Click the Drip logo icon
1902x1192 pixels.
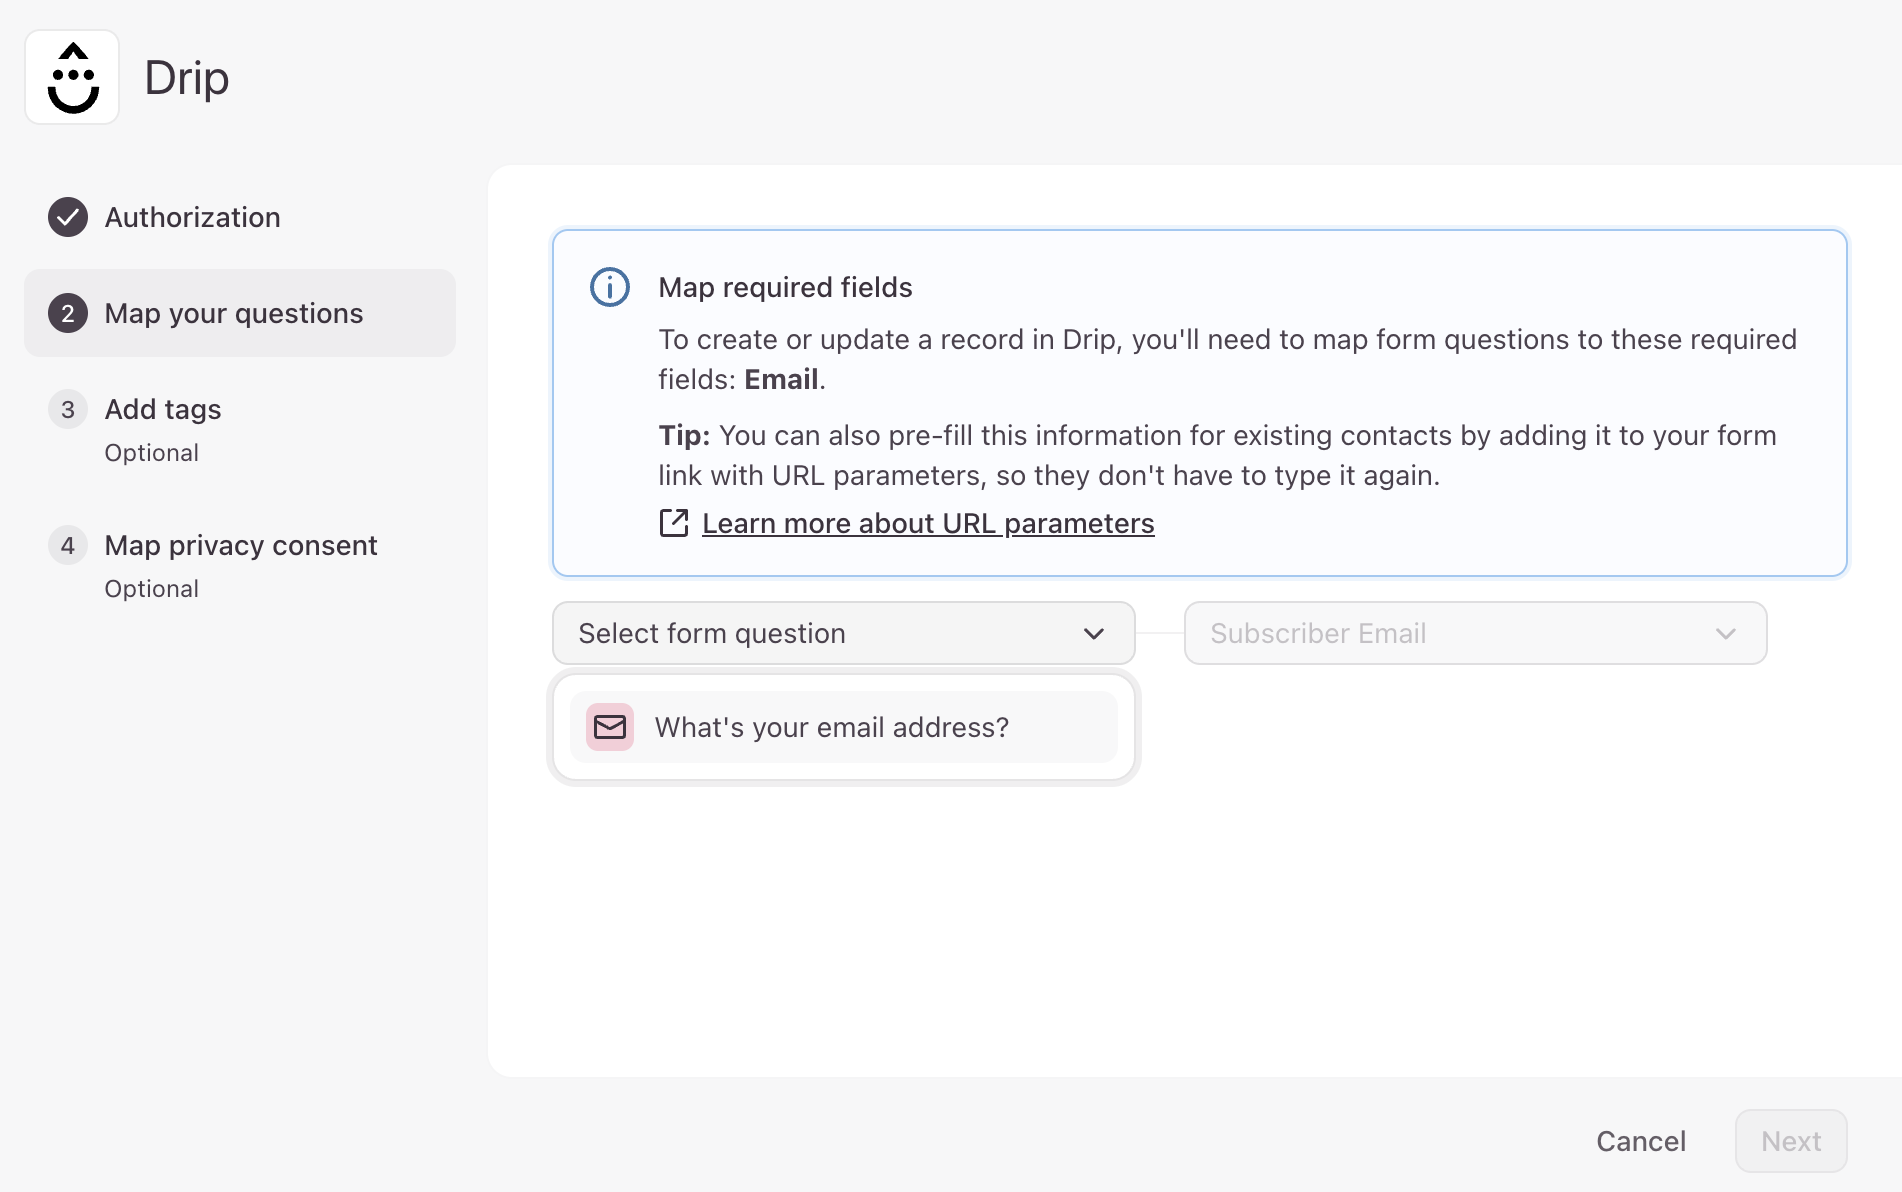[72, 77]
